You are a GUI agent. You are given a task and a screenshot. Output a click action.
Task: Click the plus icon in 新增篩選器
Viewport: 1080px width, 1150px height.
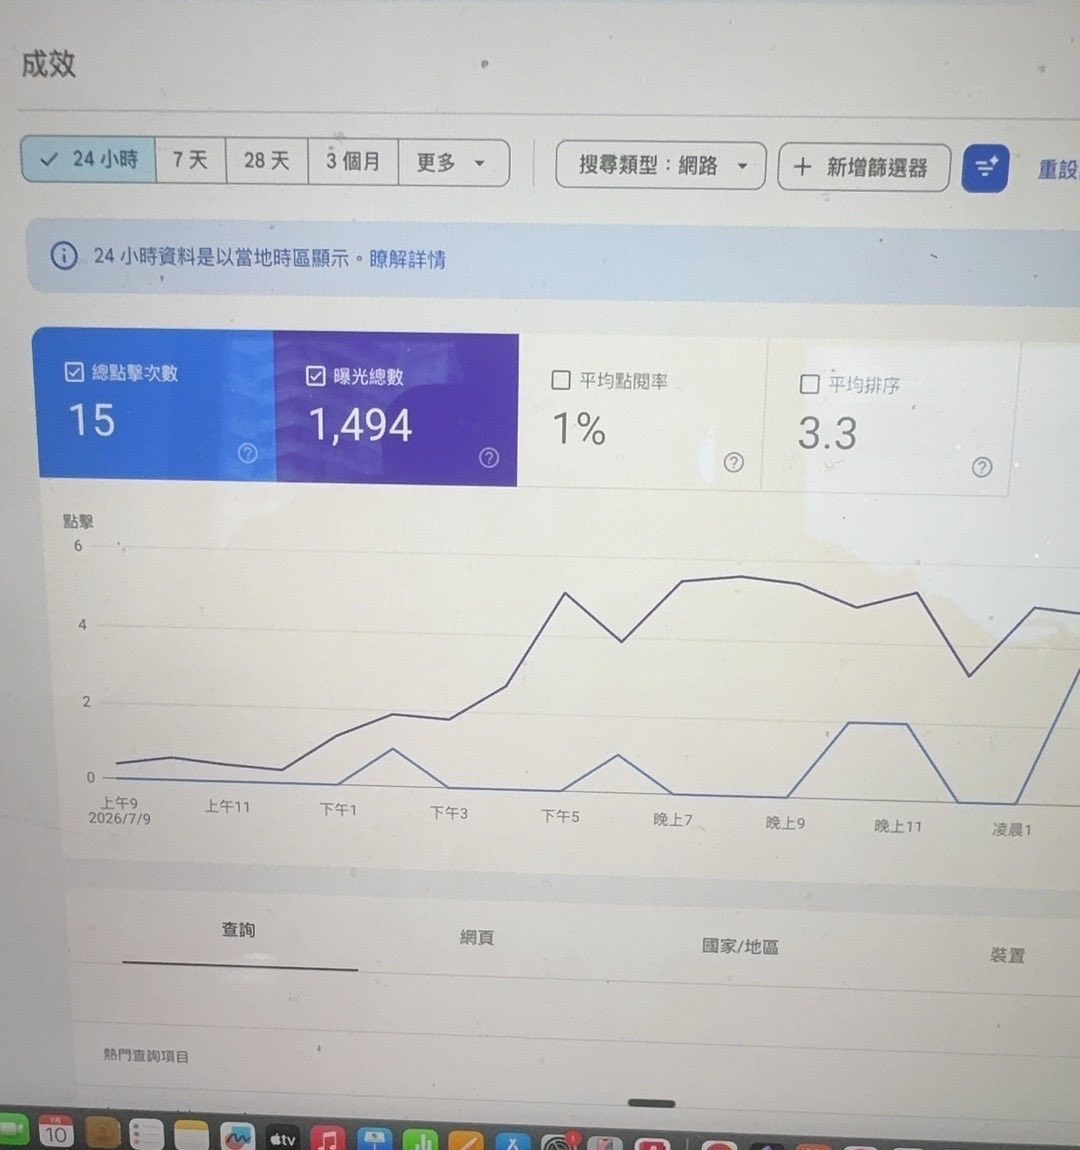[x=802, y=166]
